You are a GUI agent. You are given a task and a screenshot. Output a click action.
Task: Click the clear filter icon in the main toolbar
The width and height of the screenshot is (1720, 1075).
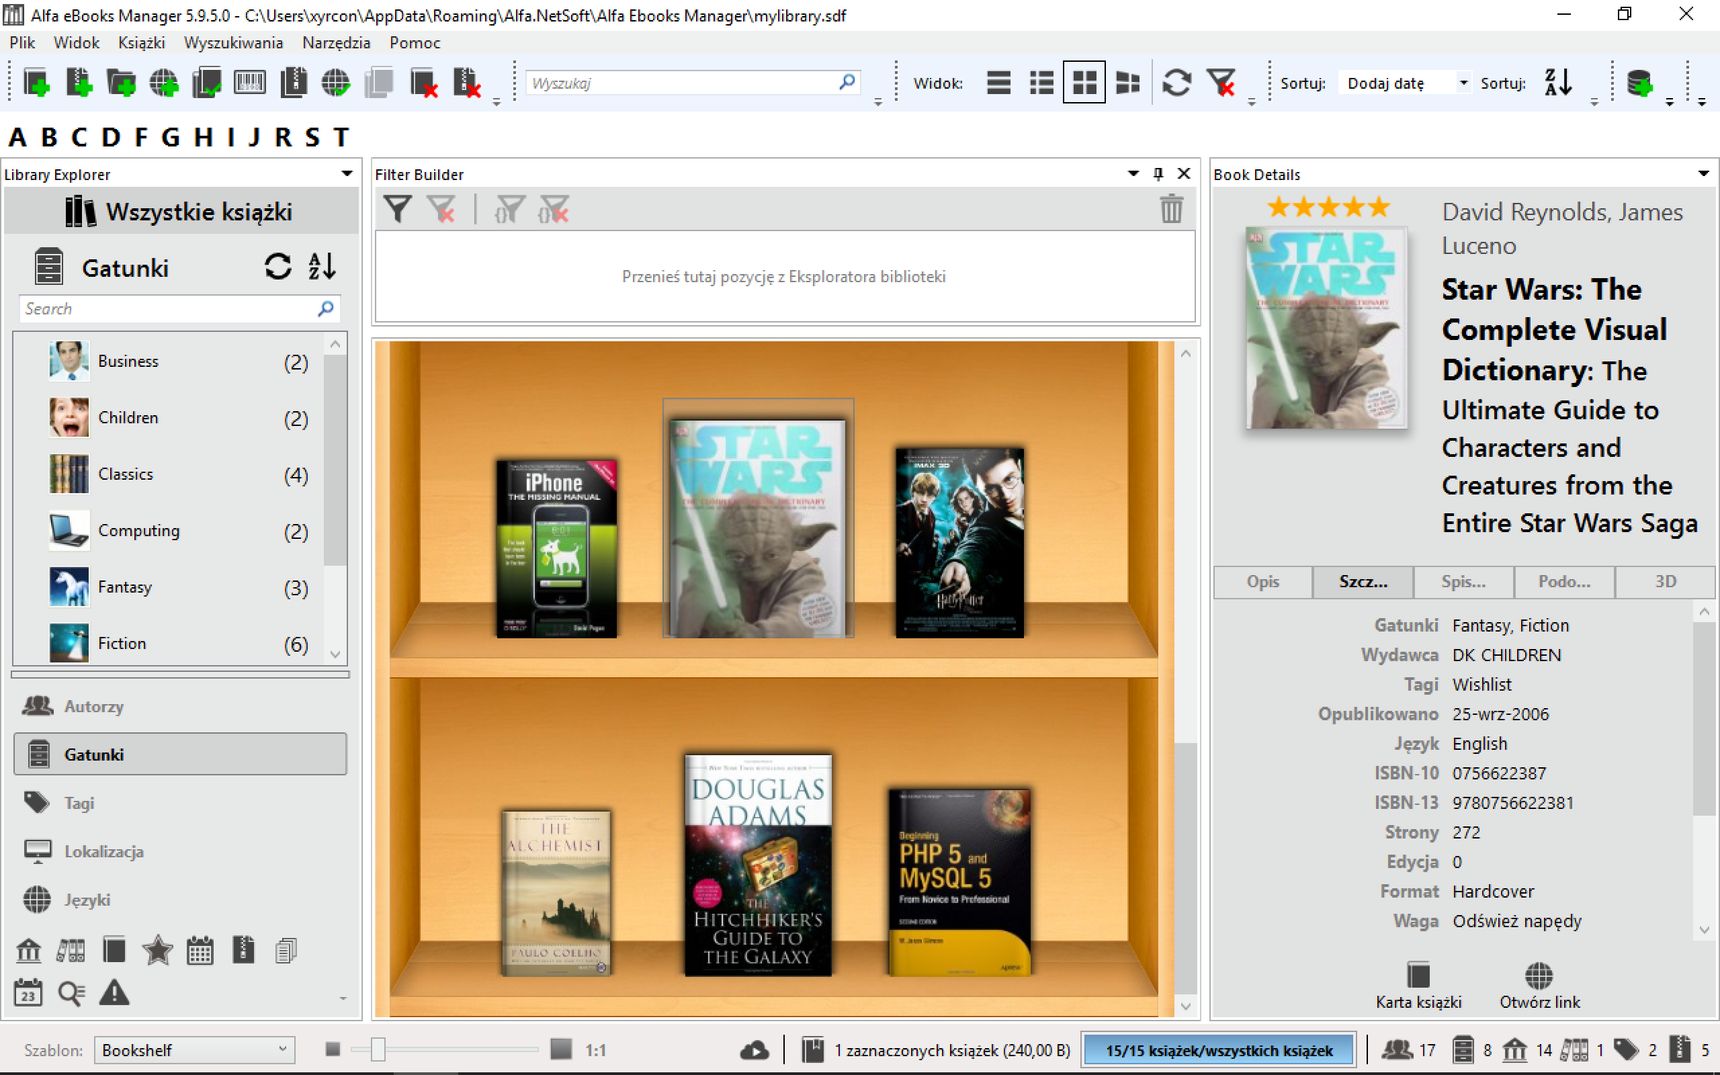1221,82
